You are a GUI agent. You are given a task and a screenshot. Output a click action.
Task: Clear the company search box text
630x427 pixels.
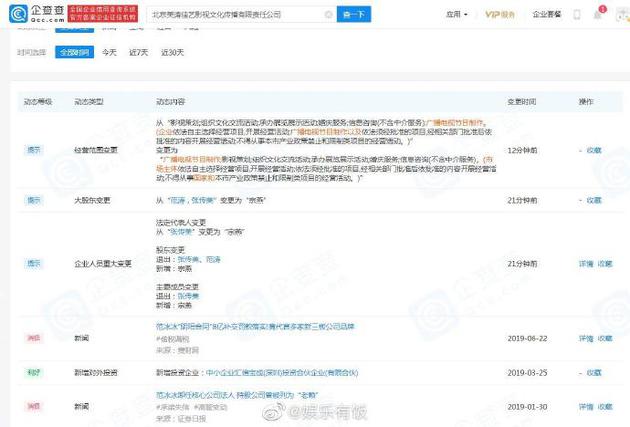(328, 14)
